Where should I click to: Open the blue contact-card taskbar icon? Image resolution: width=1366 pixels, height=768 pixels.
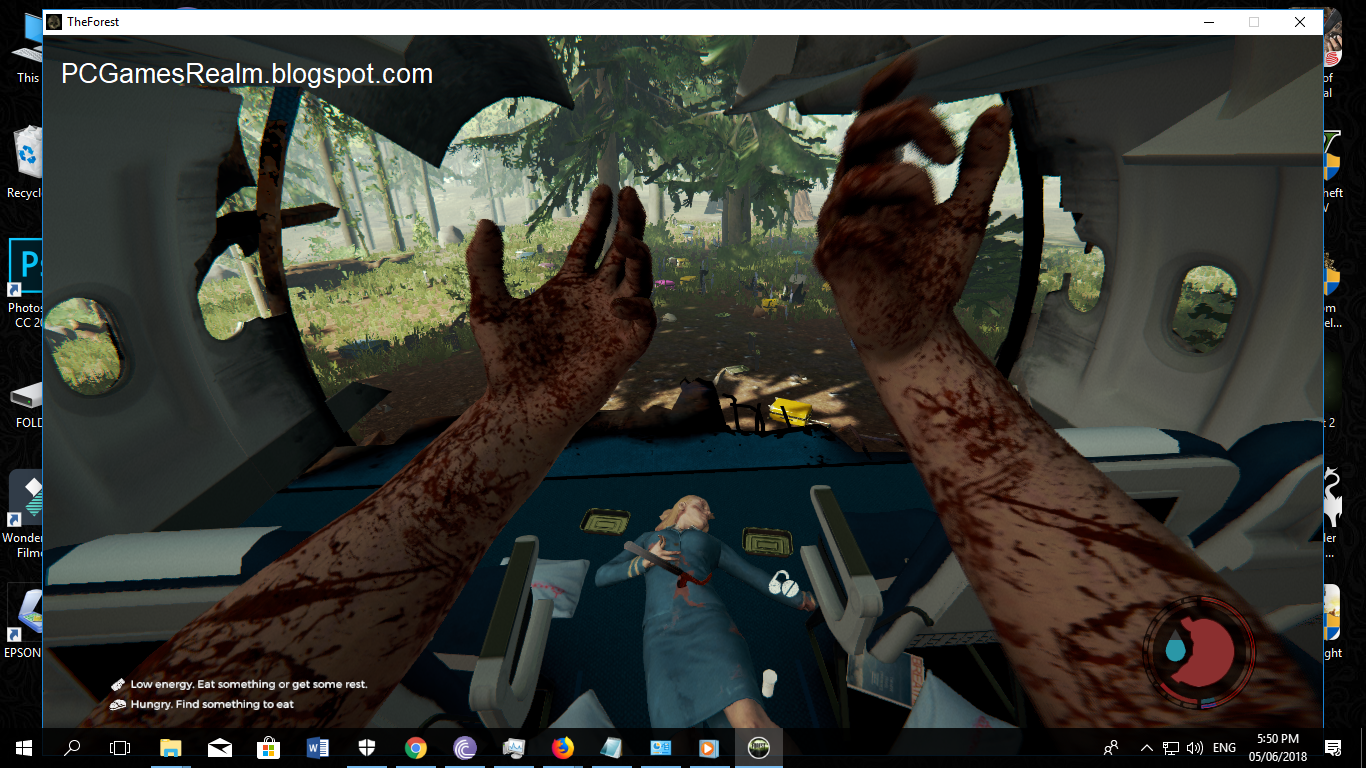pyautogui.click(x=661, y=747)
